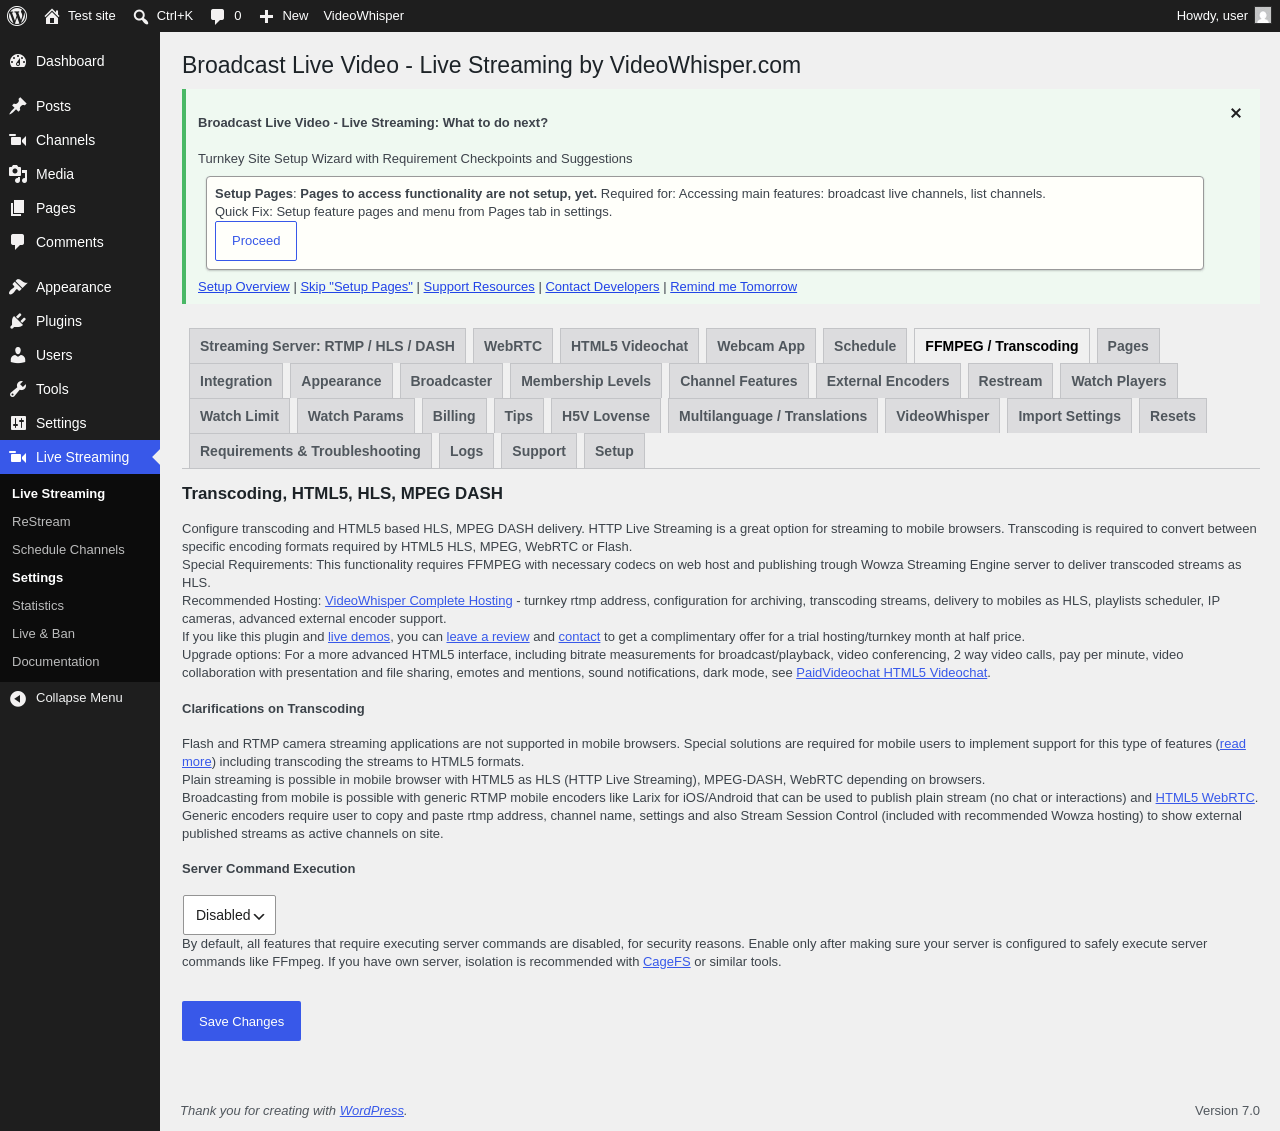Click the Save Changes button
This screenshot has height=1131, width=1280.
point(241,1021)
